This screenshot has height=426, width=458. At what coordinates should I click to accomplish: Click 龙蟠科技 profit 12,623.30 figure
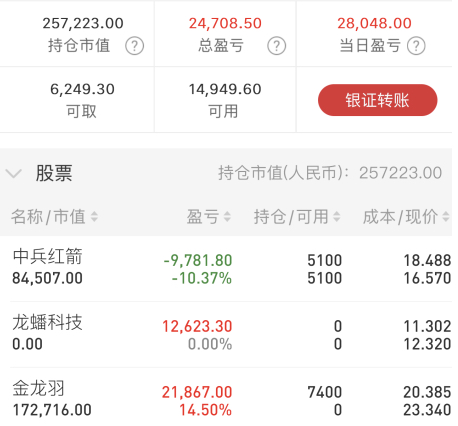(197, 326)
